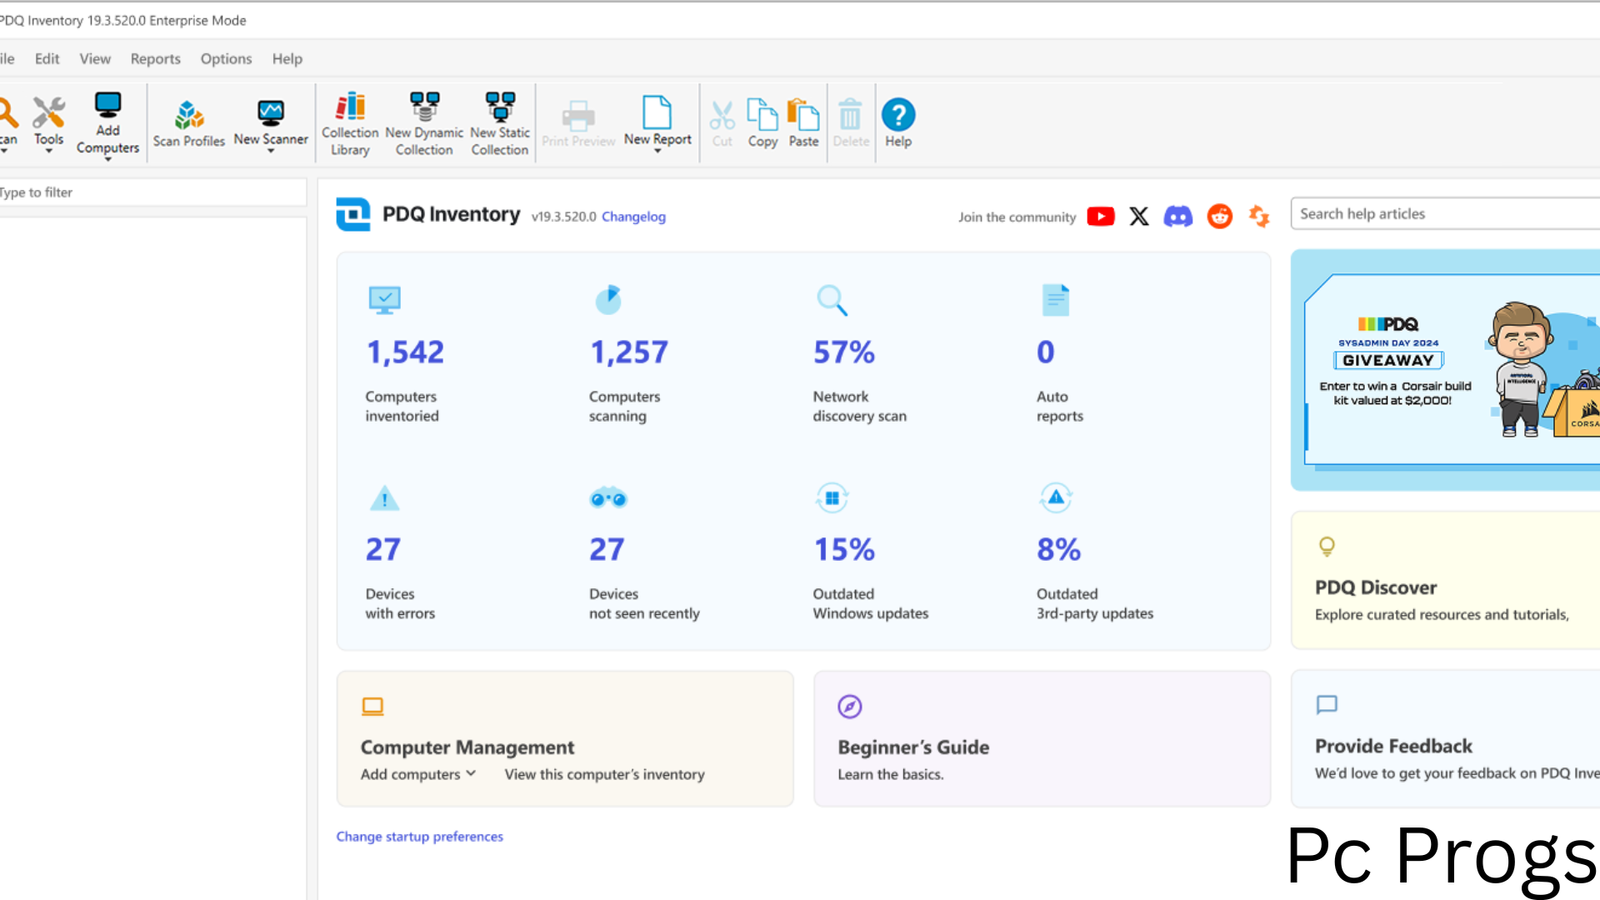
Task: Open the Collection Library
Action: (350, 124)
